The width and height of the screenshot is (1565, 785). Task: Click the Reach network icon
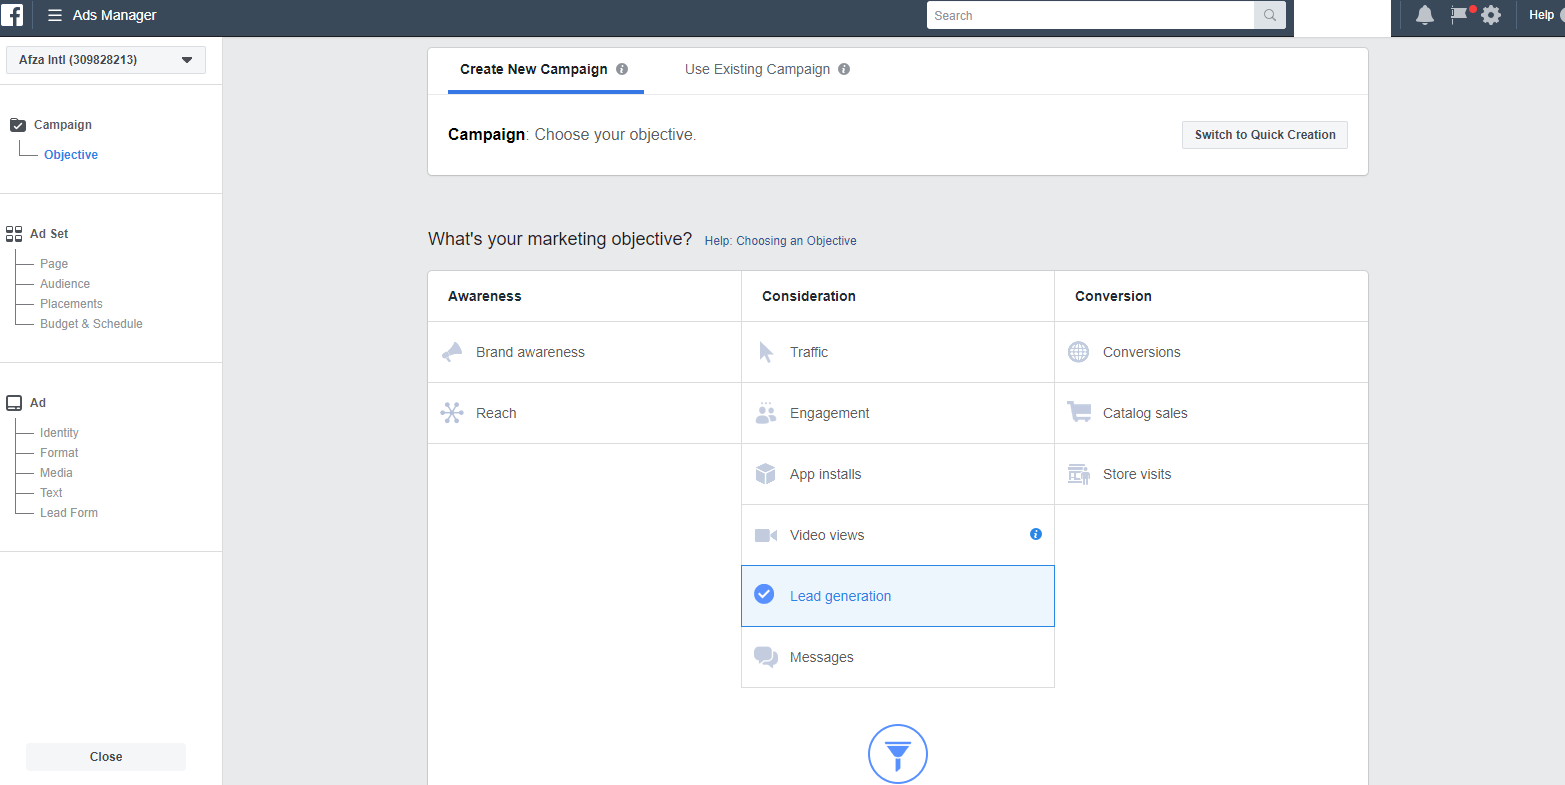[x=452, y=413]
